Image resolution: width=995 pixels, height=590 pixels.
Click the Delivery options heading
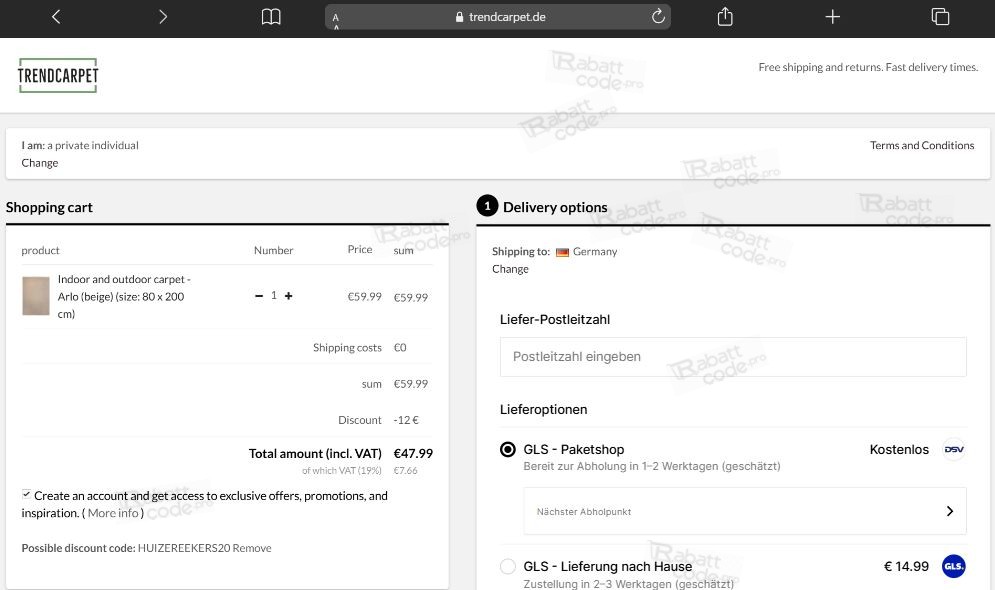(555, 207)
